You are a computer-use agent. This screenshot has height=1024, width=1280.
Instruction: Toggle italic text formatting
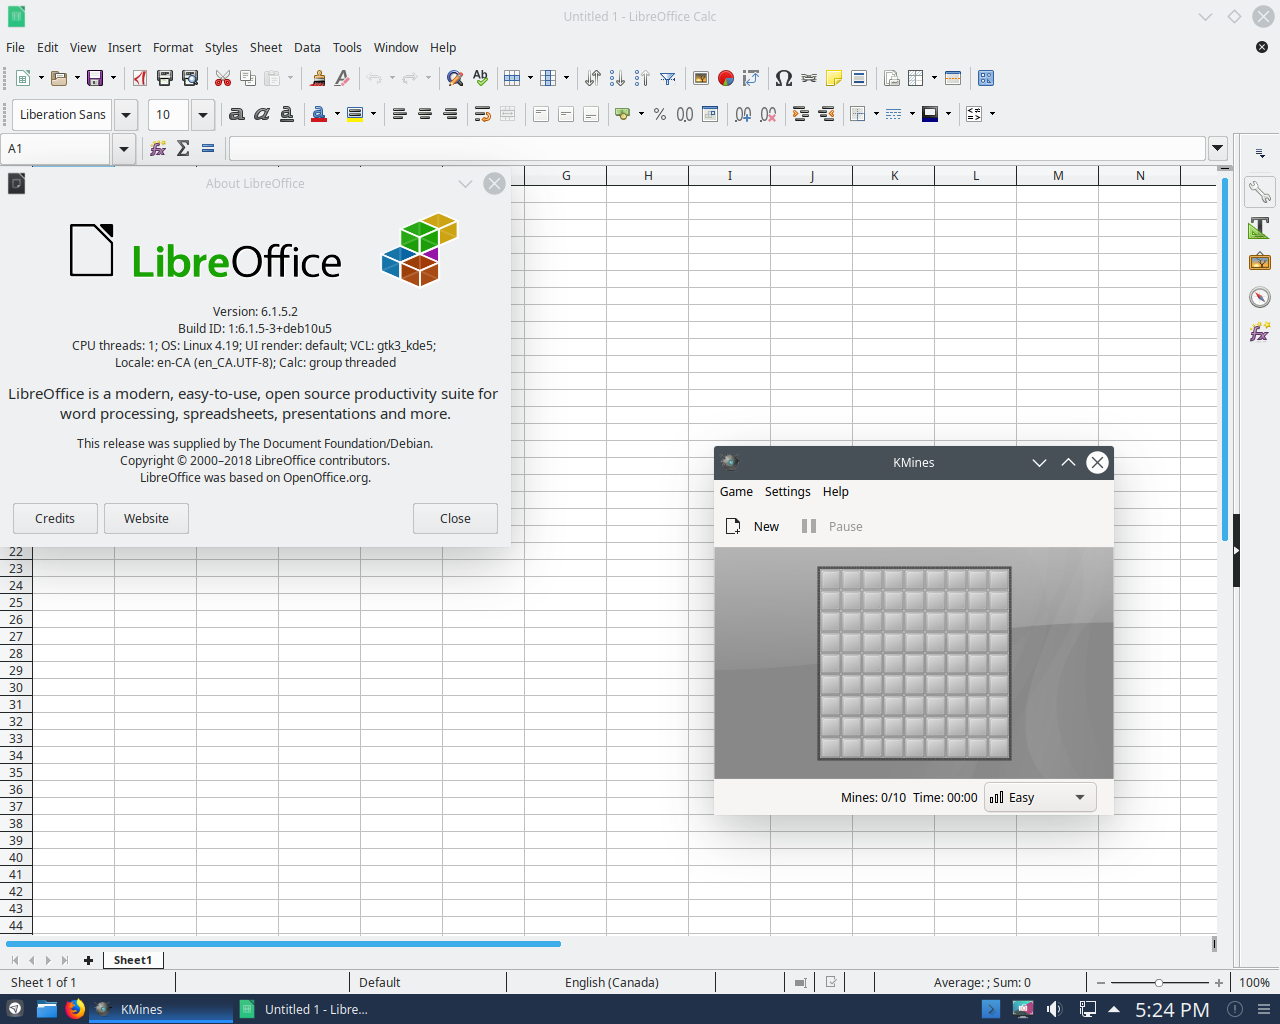tap(262, 114)
